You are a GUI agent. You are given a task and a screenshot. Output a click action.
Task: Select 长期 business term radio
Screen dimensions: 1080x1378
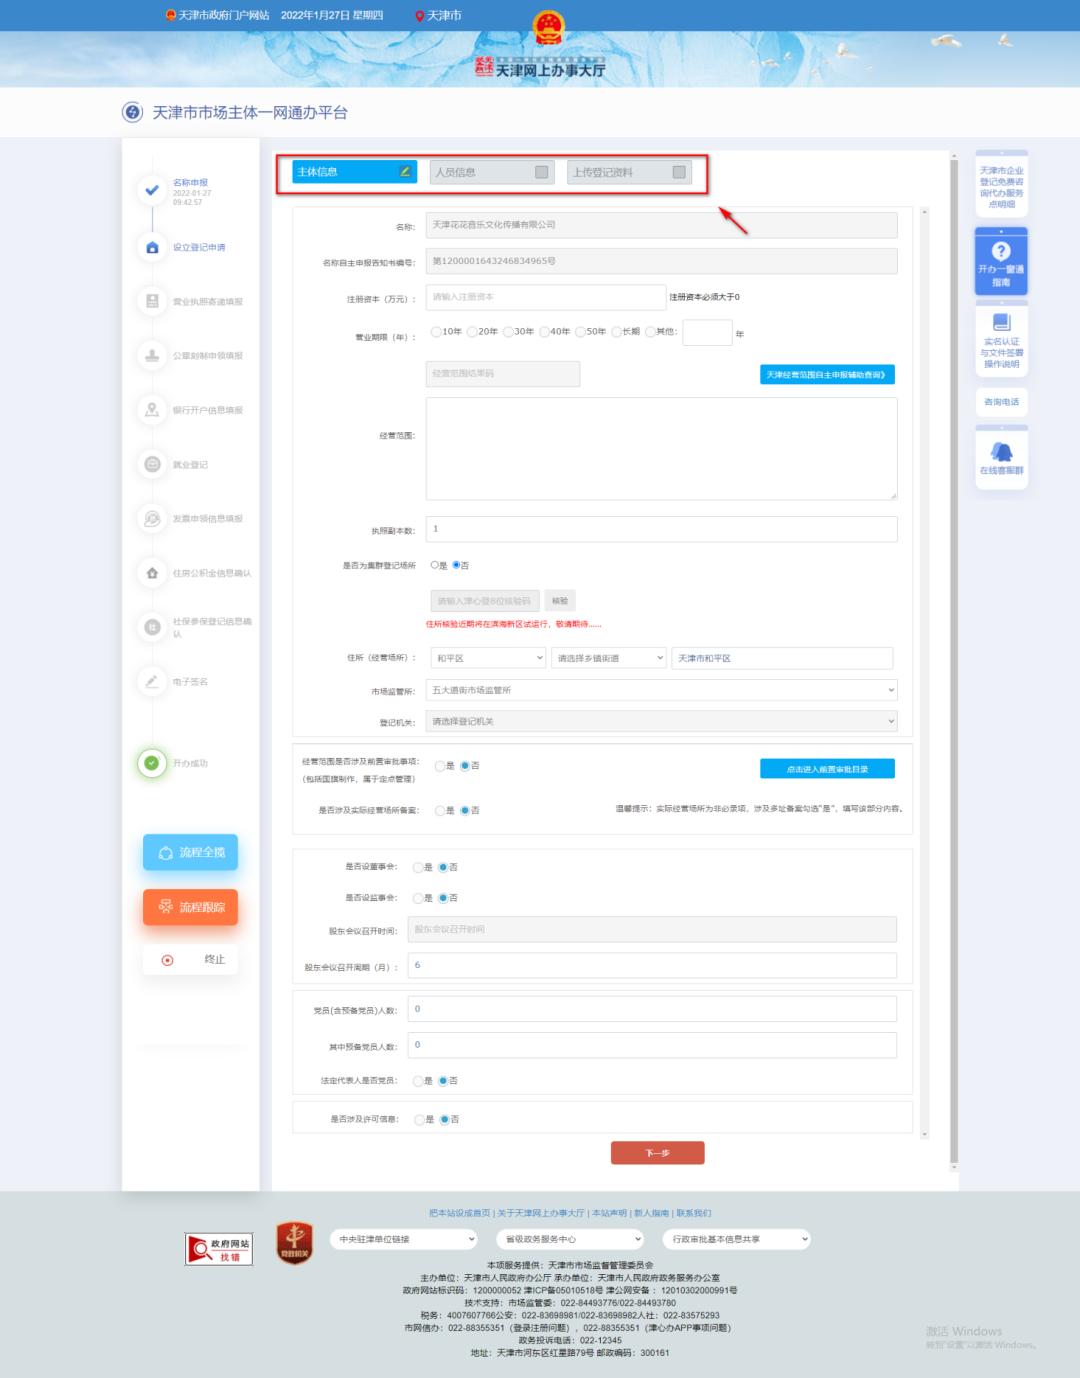(x=616, y=331)
